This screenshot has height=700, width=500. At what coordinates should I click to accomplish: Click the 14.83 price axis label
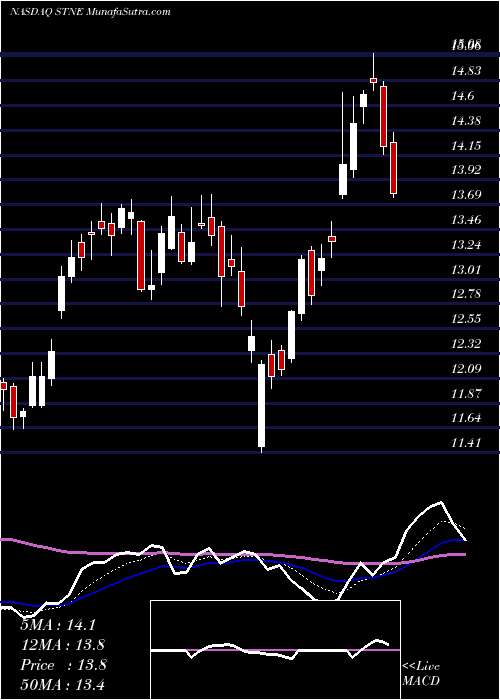click(466, 71)
